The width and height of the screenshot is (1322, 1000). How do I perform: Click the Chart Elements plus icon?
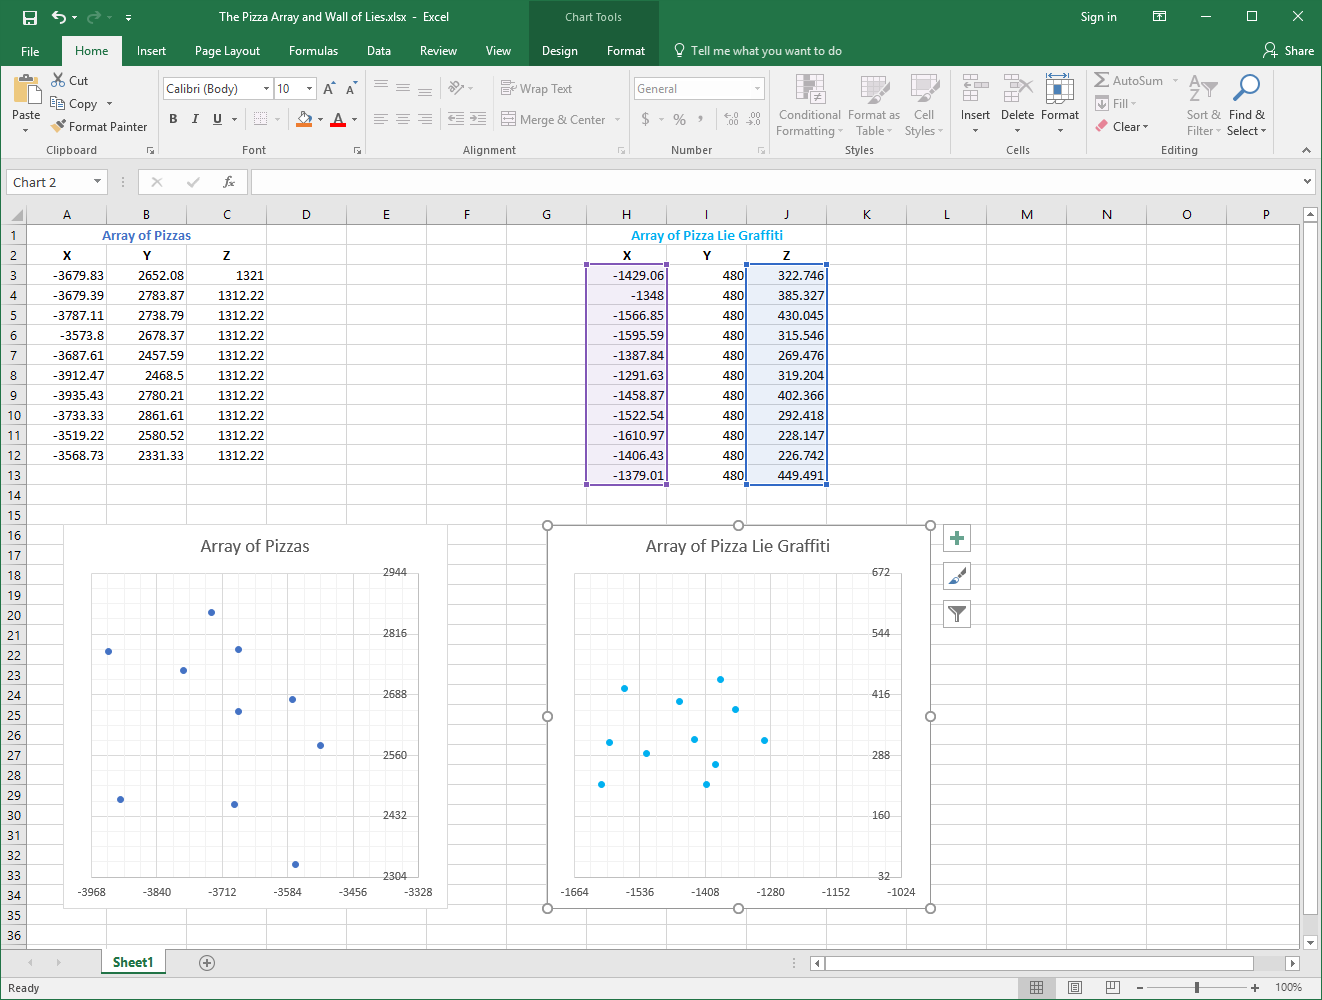pyautogui.click(x=957, y=539)
